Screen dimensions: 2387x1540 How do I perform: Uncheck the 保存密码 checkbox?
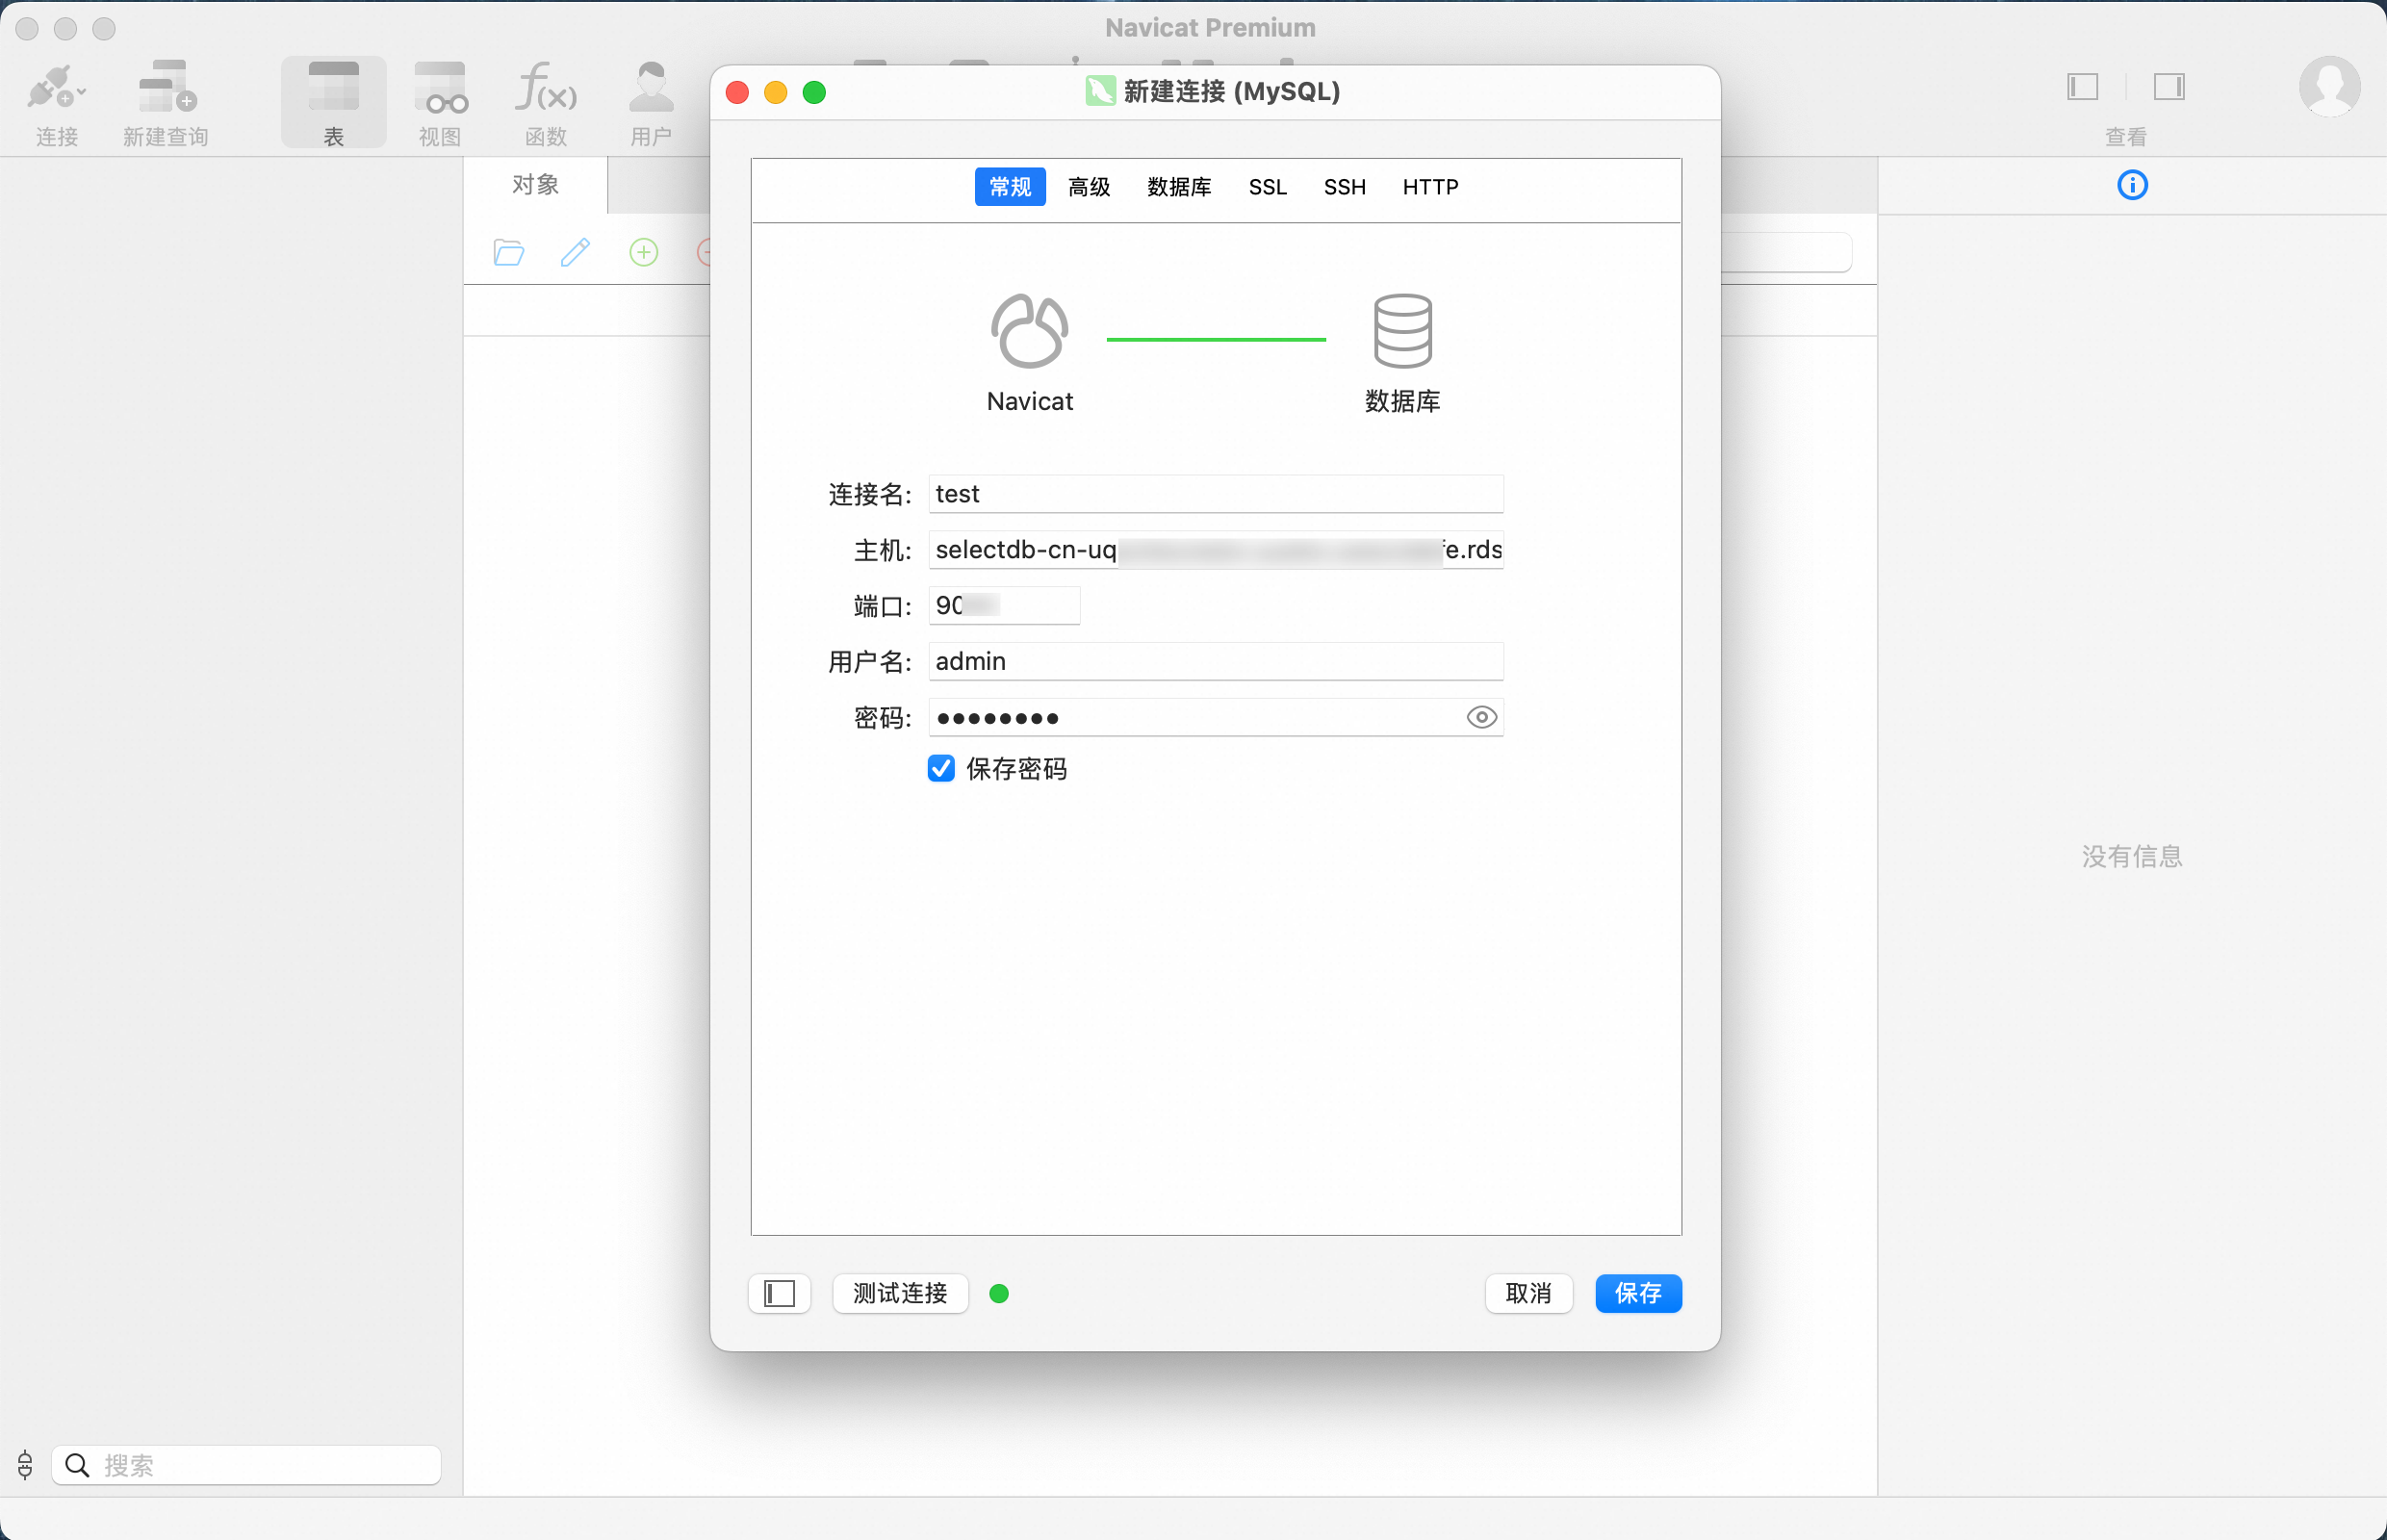tap(941, 768)
